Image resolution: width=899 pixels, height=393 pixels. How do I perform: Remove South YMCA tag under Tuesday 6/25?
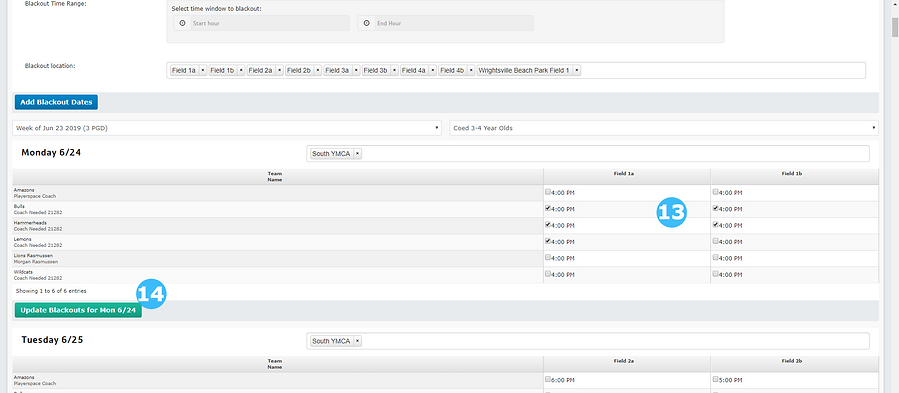(x=357, y=341)
